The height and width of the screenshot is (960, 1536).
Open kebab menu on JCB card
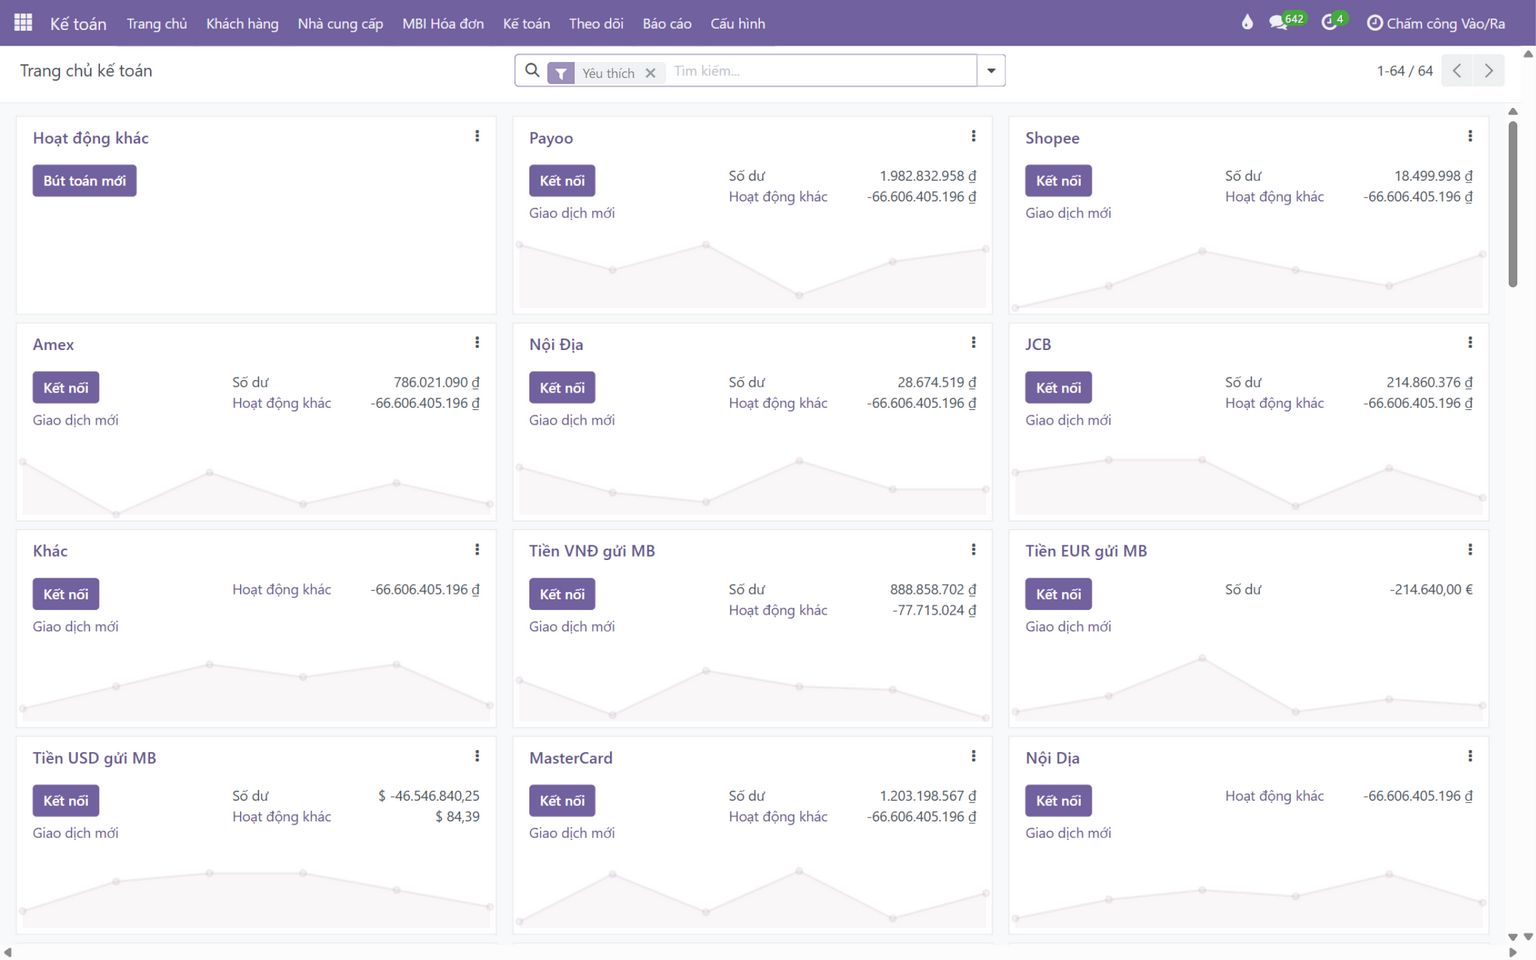point(1470,343)
